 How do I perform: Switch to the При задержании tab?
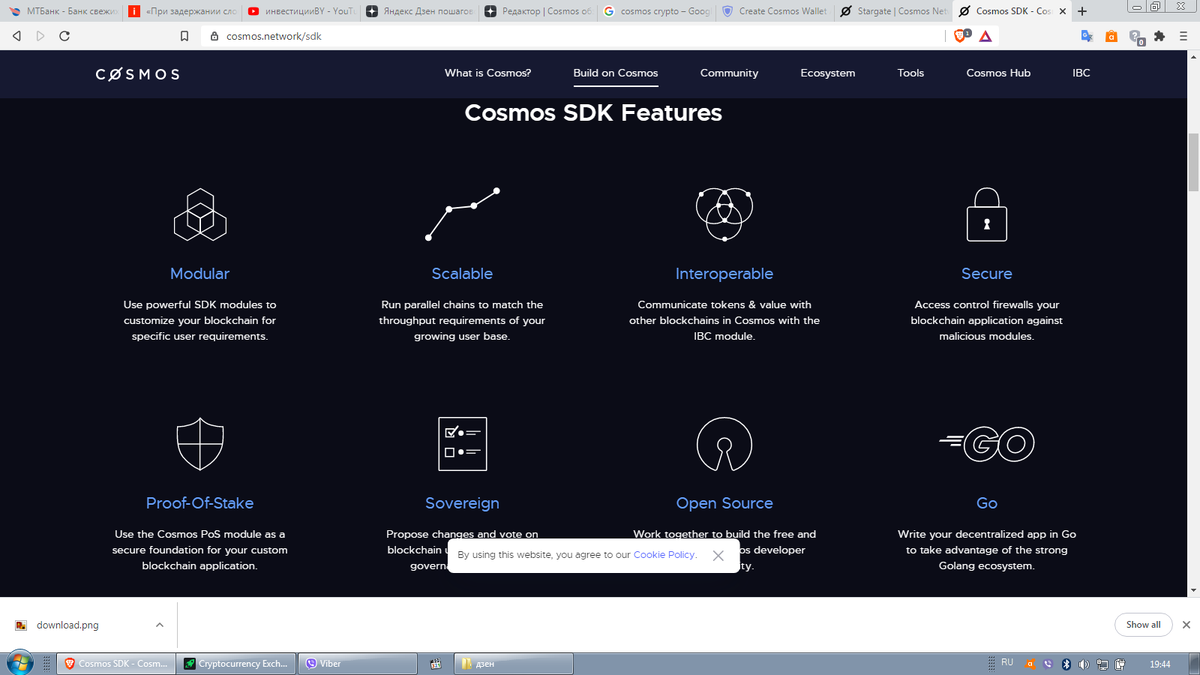181,11
